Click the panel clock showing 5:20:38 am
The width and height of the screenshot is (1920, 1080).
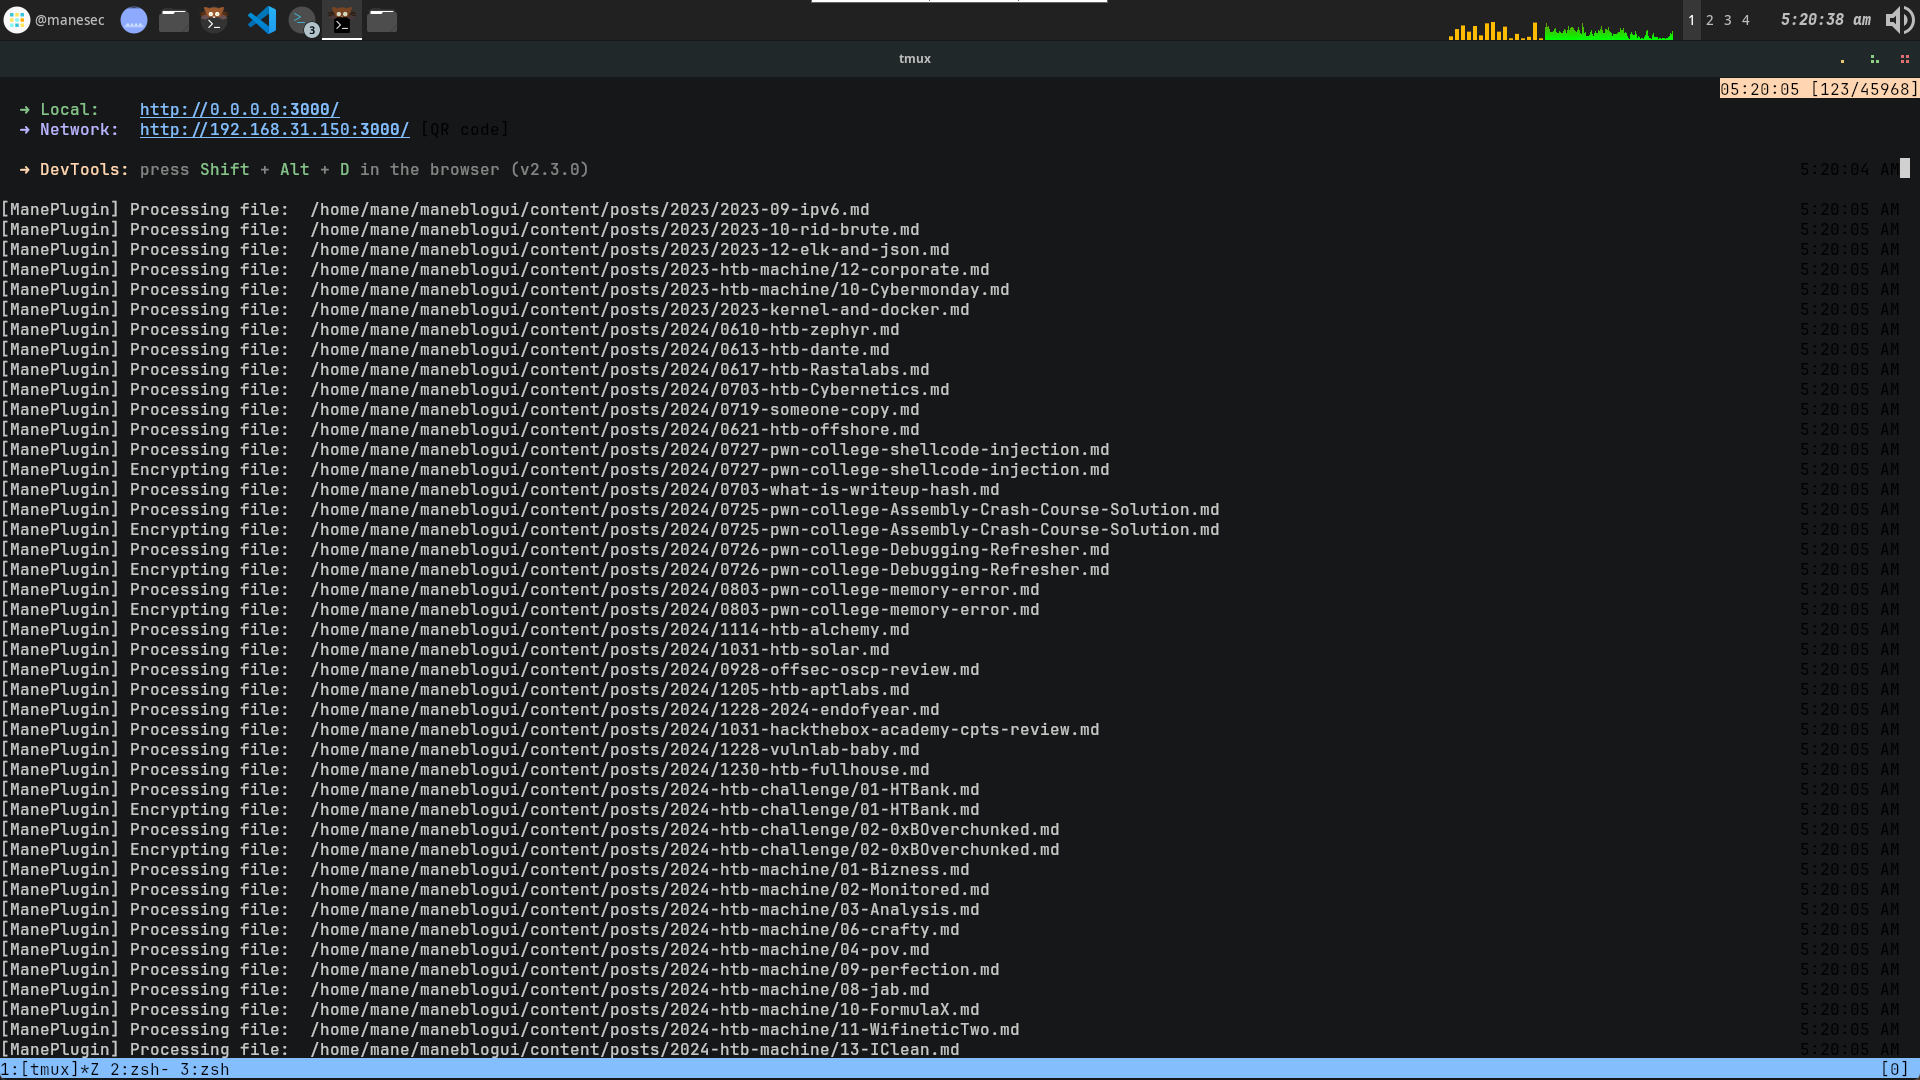tap(1825, 20)
